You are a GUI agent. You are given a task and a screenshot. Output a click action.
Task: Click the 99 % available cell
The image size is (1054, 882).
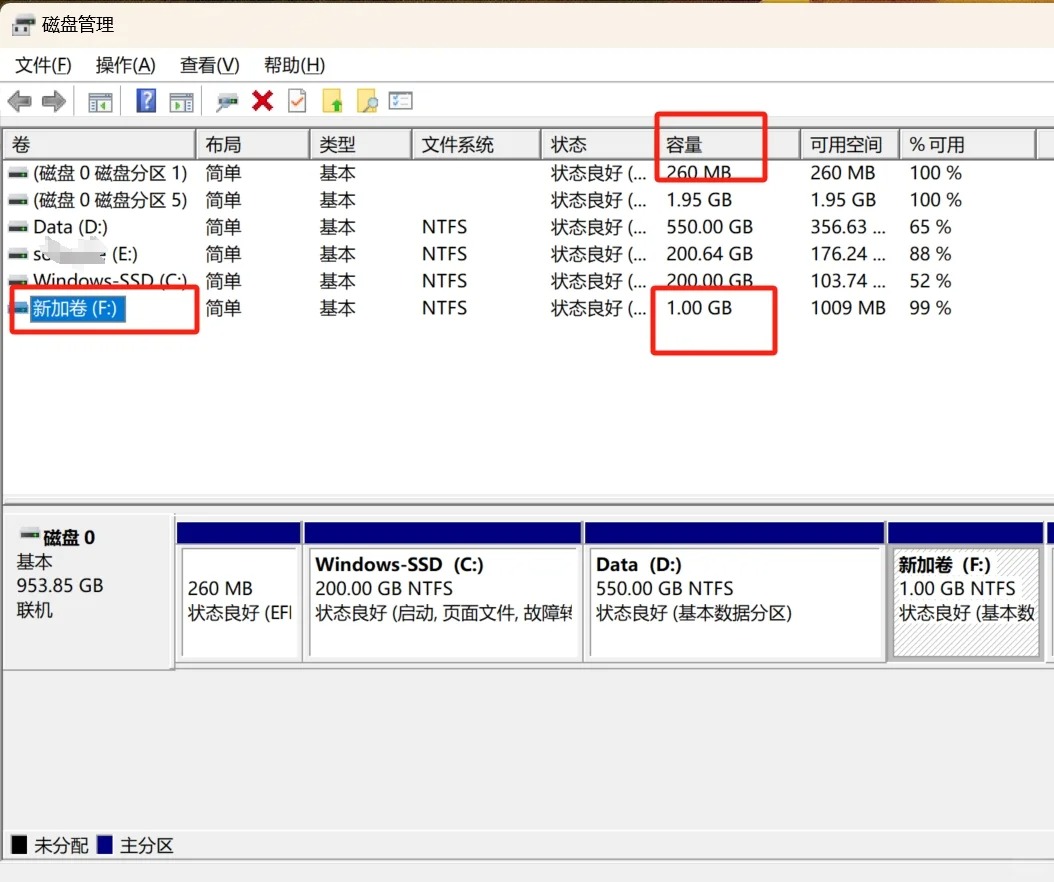click(x=930, y=308)
